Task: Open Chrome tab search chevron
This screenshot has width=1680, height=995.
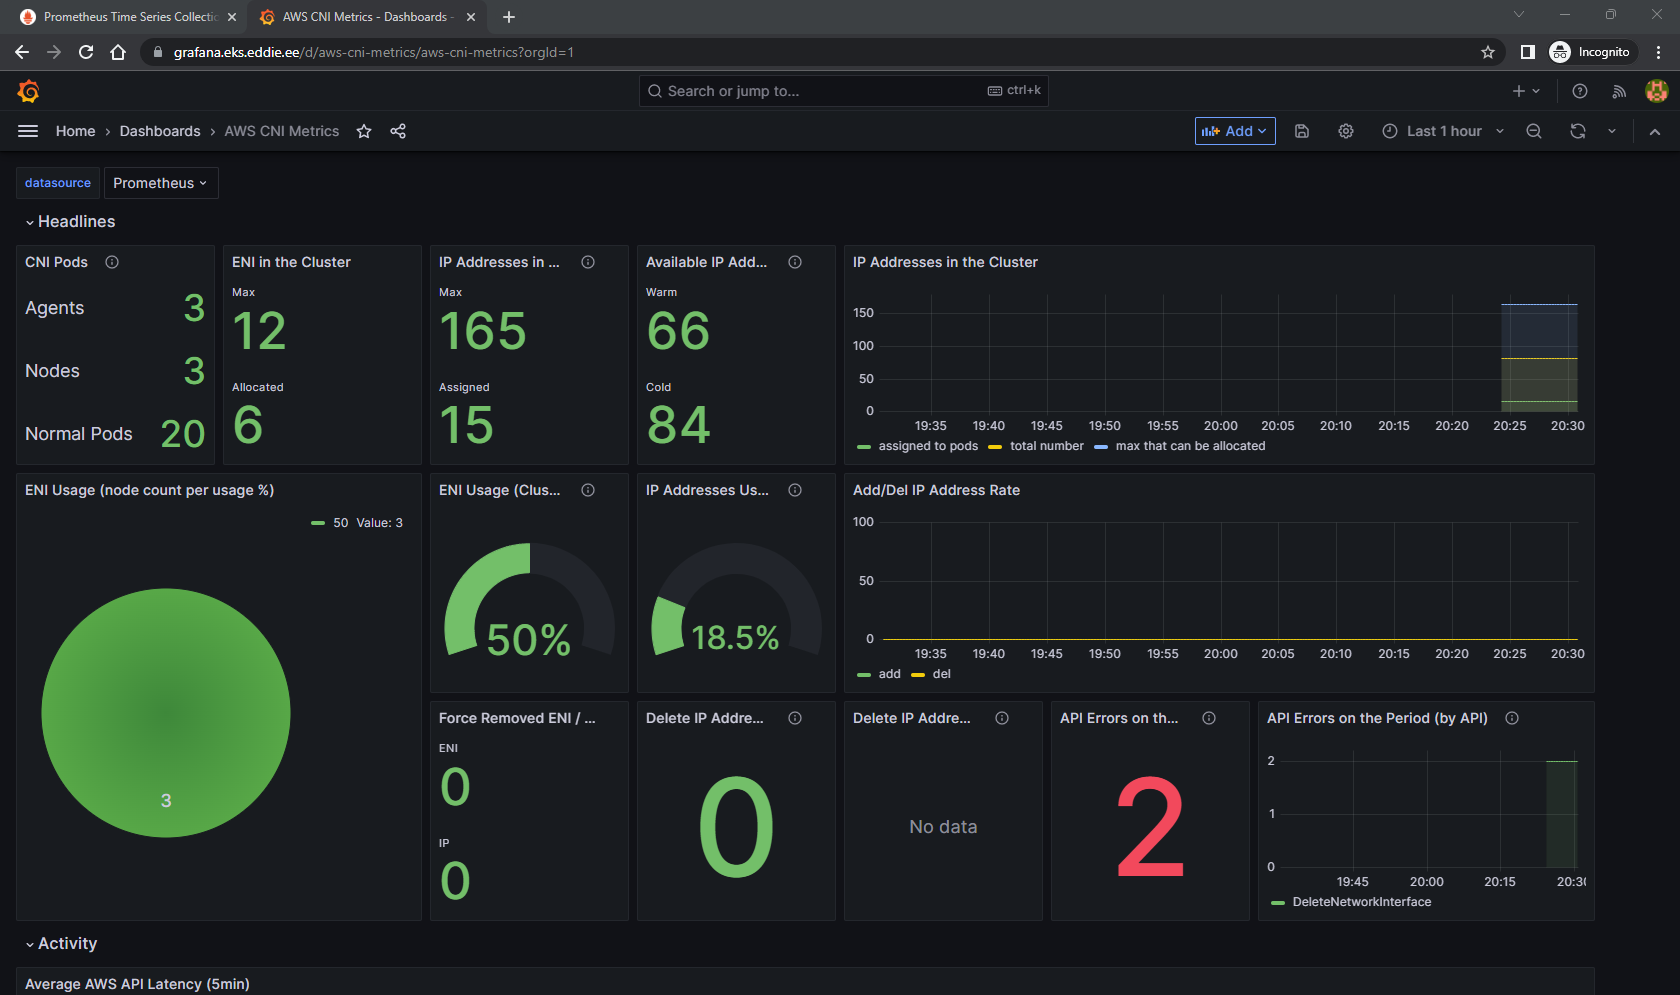Action: 1519,15
